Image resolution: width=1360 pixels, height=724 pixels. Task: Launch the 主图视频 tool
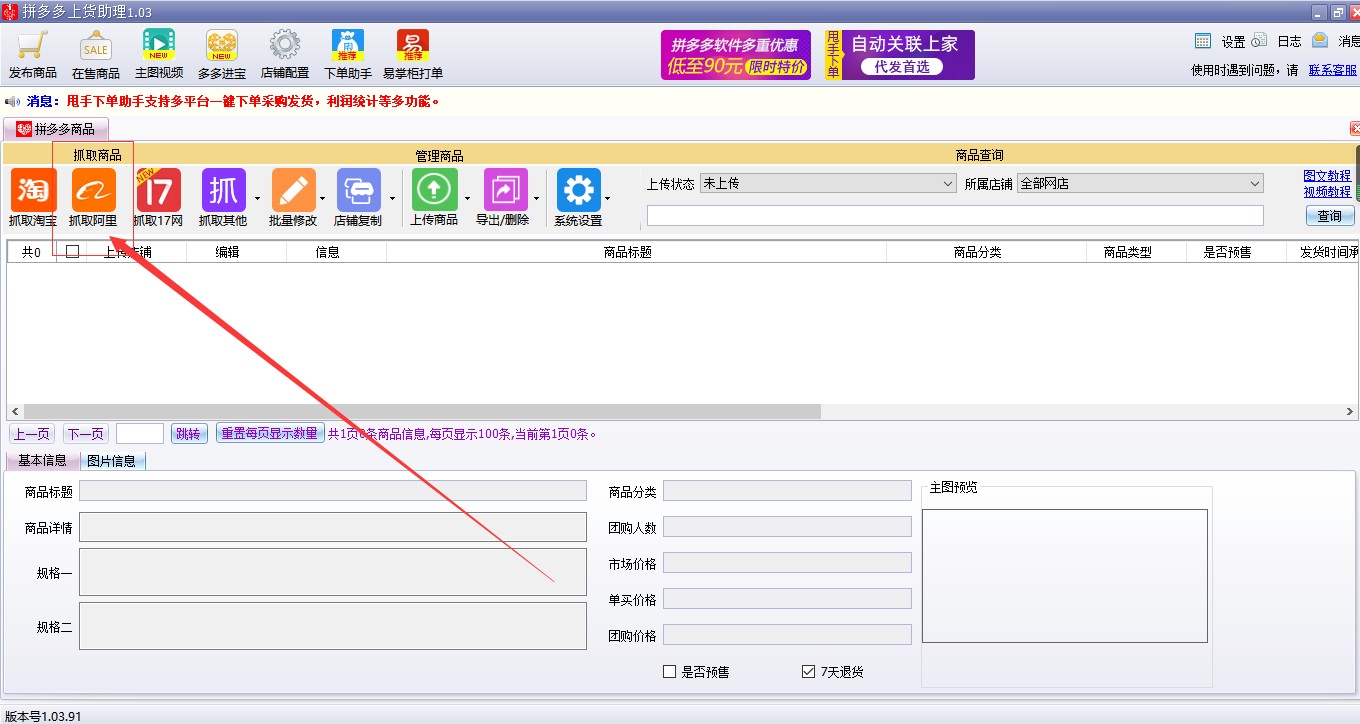click(158, 50)
